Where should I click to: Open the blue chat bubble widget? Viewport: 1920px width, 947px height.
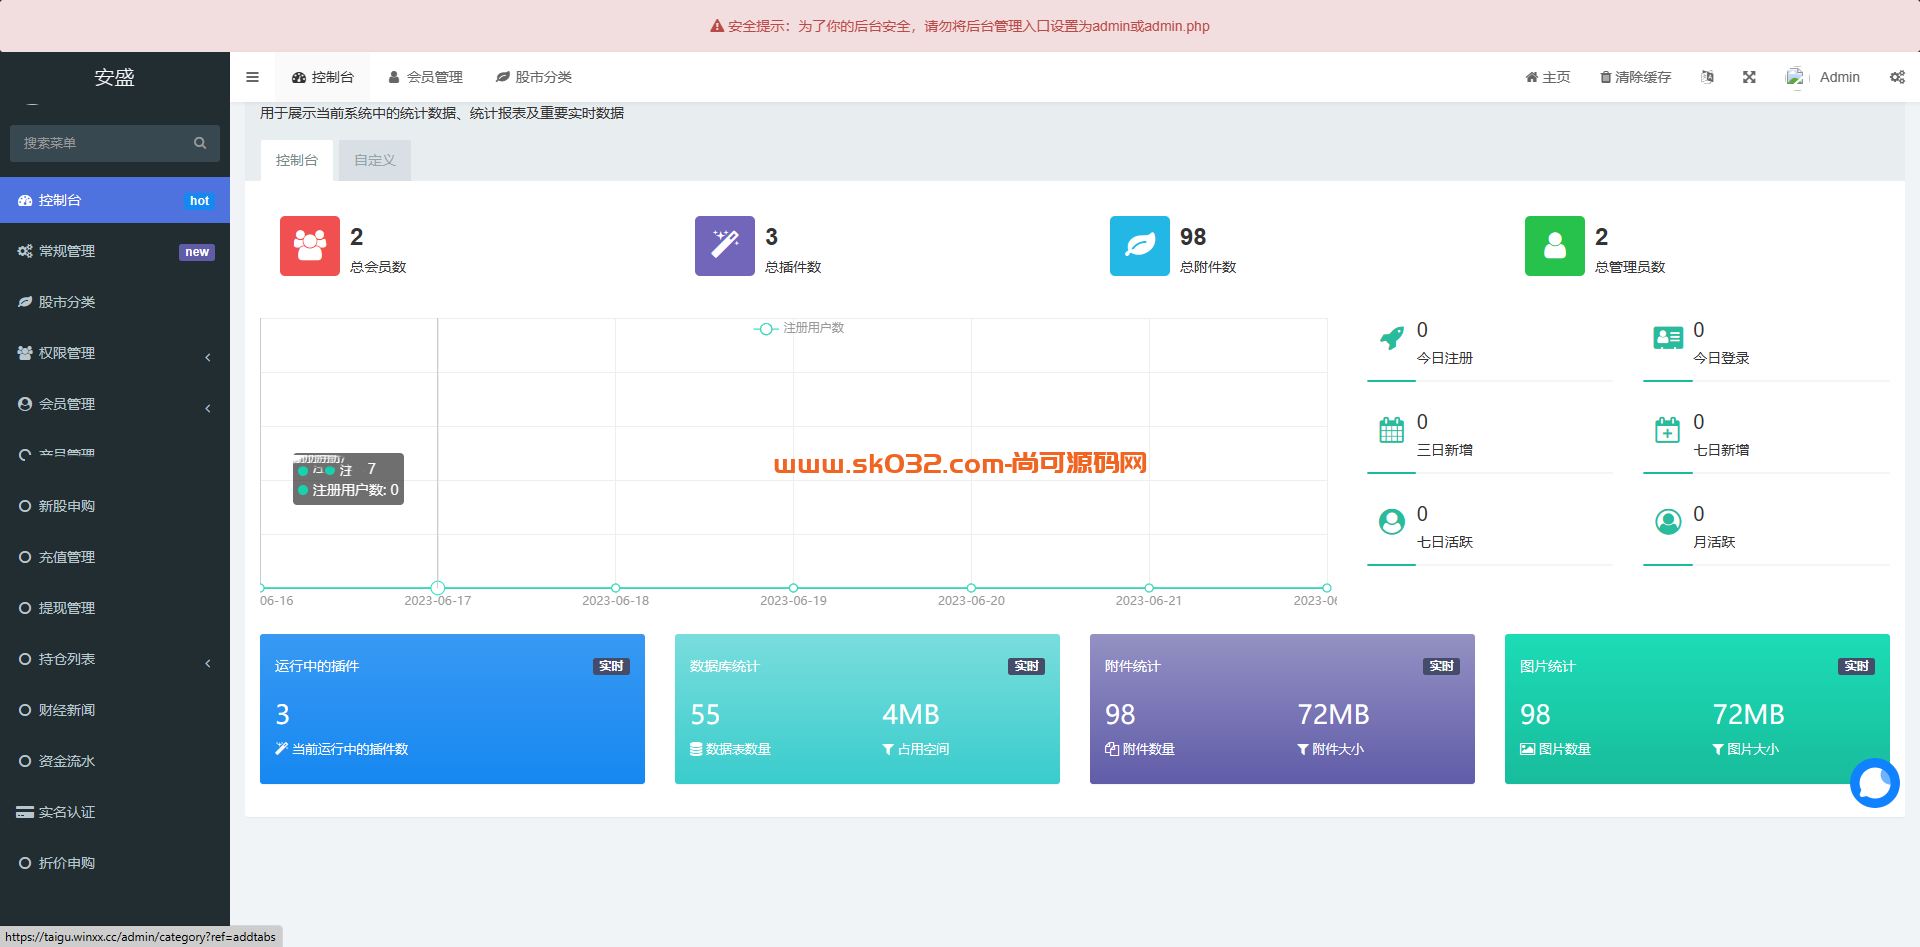click(1874, 783)
